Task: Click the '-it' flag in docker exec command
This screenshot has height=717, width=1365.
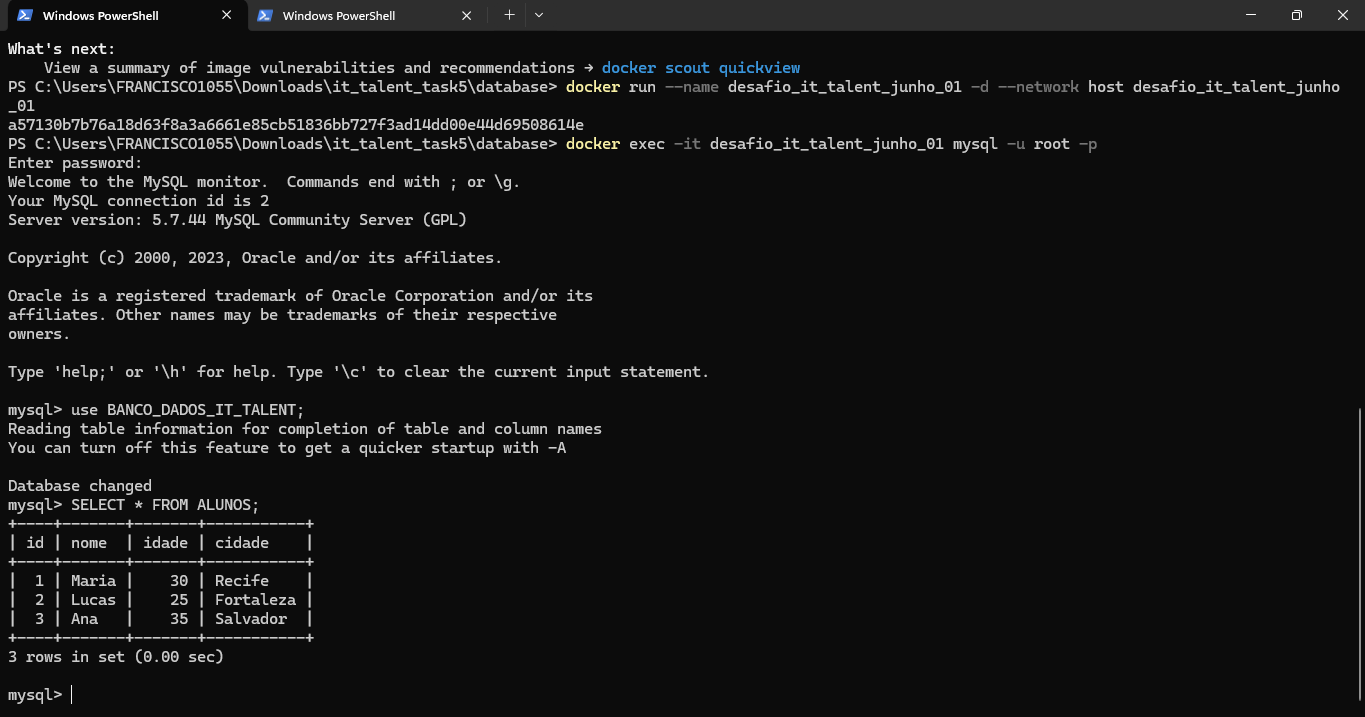Action: (687, 144)
